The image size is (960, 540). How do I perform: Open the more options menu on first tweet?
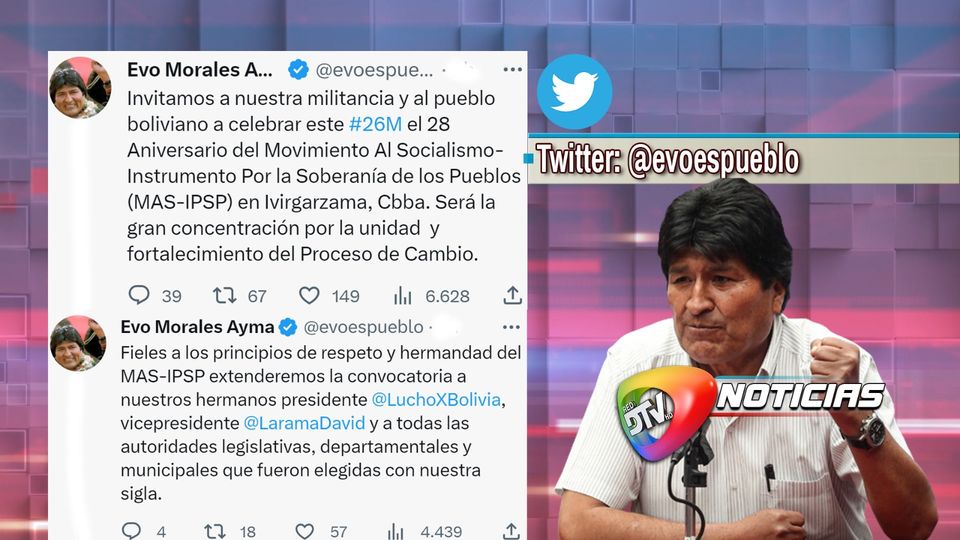[x=512, y=70]
